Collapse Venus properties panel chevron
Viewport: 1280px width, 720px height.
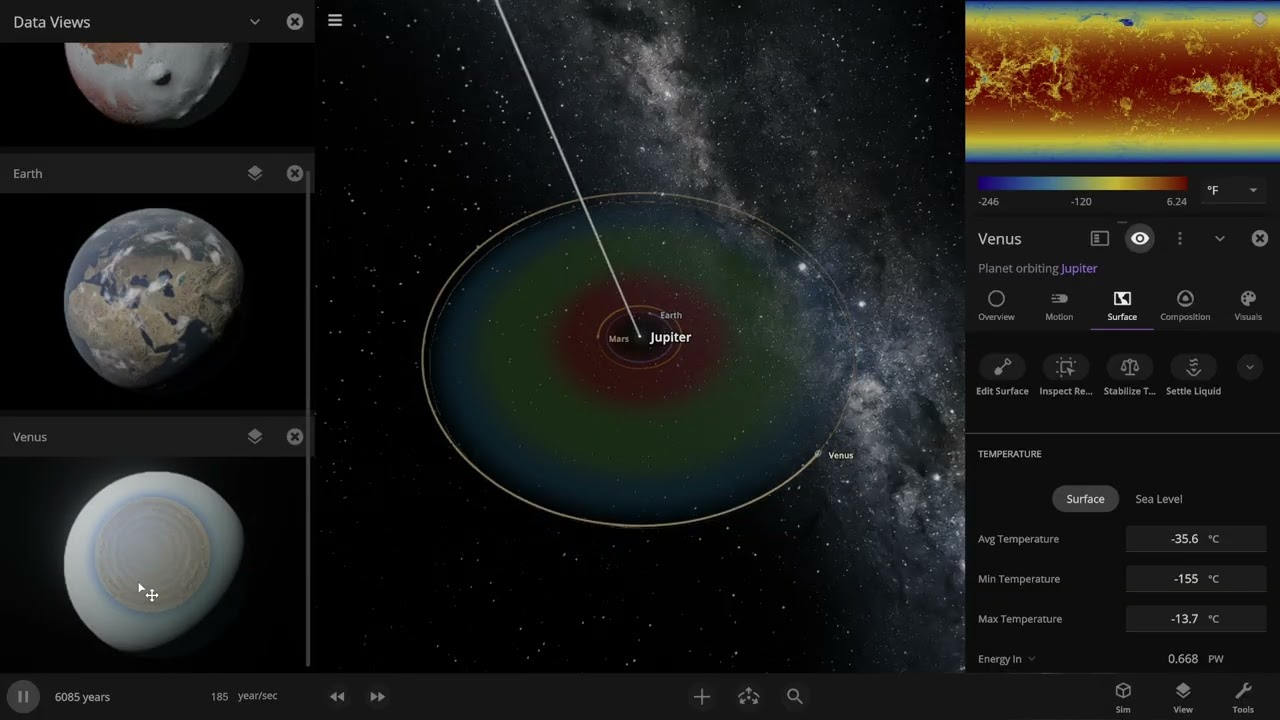(x=1220, y=238)
